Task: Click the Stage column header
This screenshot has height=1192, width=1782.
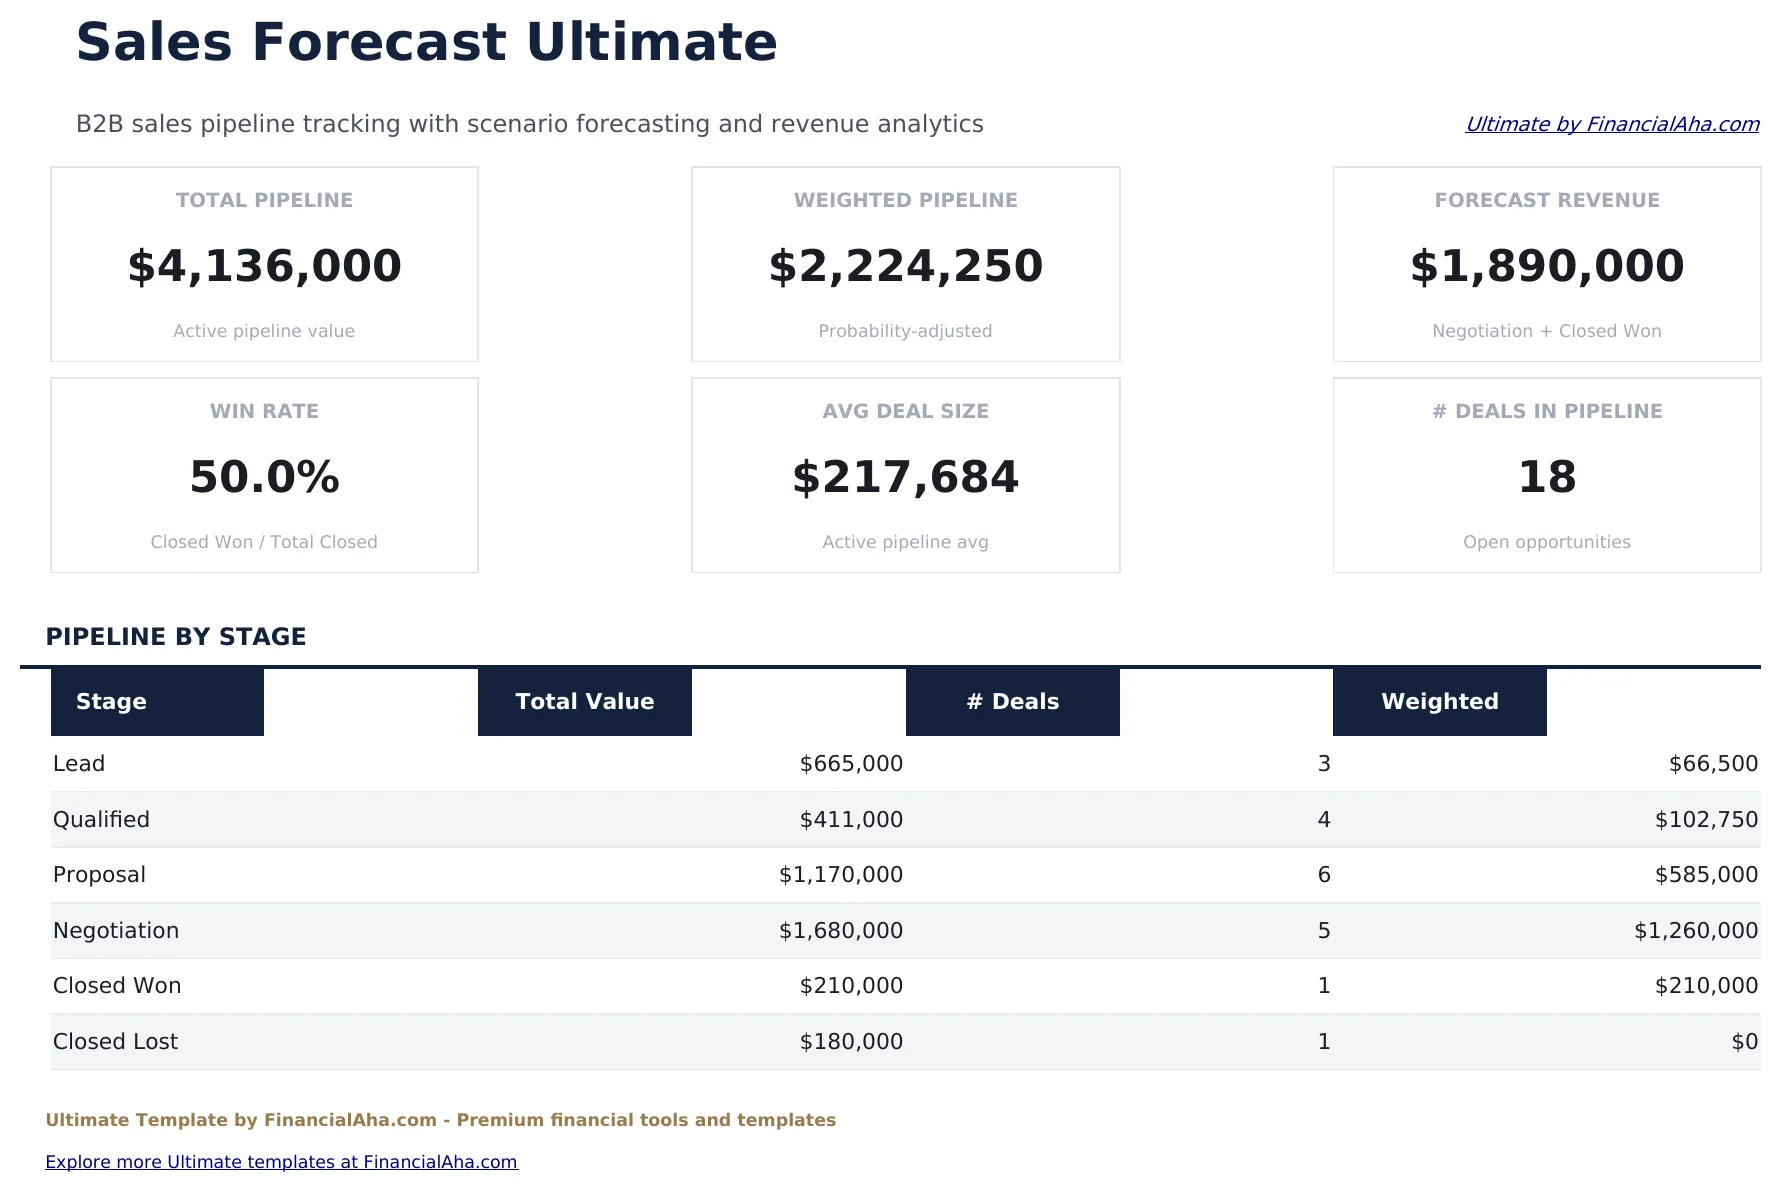Action: coord(110,701)
